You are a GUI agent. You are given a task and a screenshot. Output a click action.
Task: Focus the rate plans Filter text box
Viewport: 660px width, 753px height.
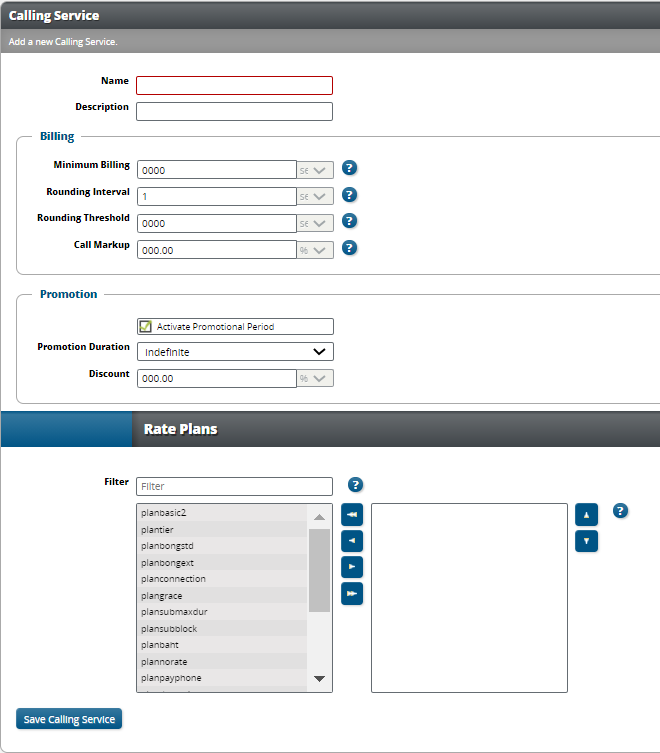coord(234,486)
